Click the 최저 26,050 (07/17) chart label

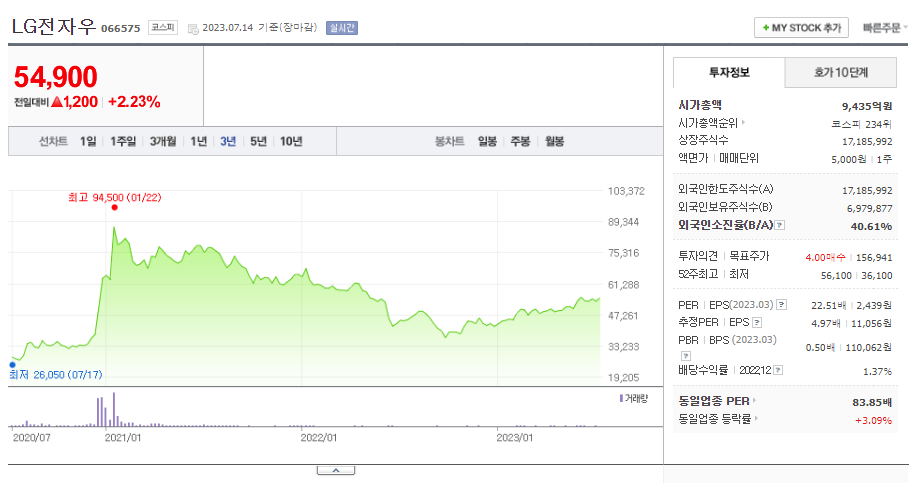click(56, 375)
